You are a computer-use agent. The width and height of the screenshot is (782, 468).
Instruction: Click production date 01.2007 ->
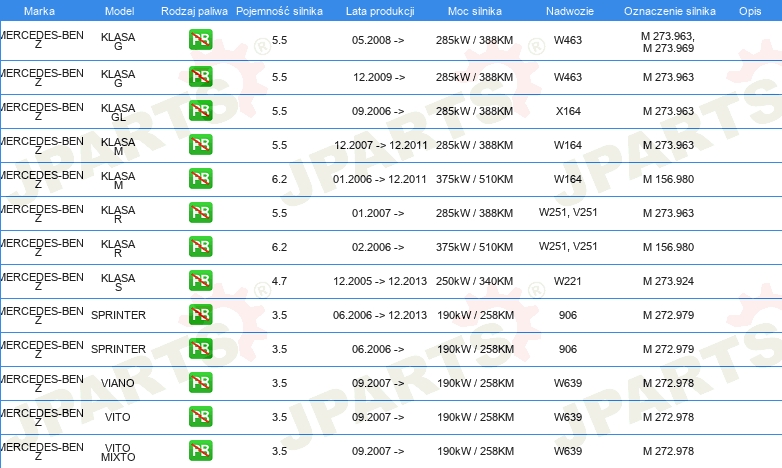[x=378, y=213]
